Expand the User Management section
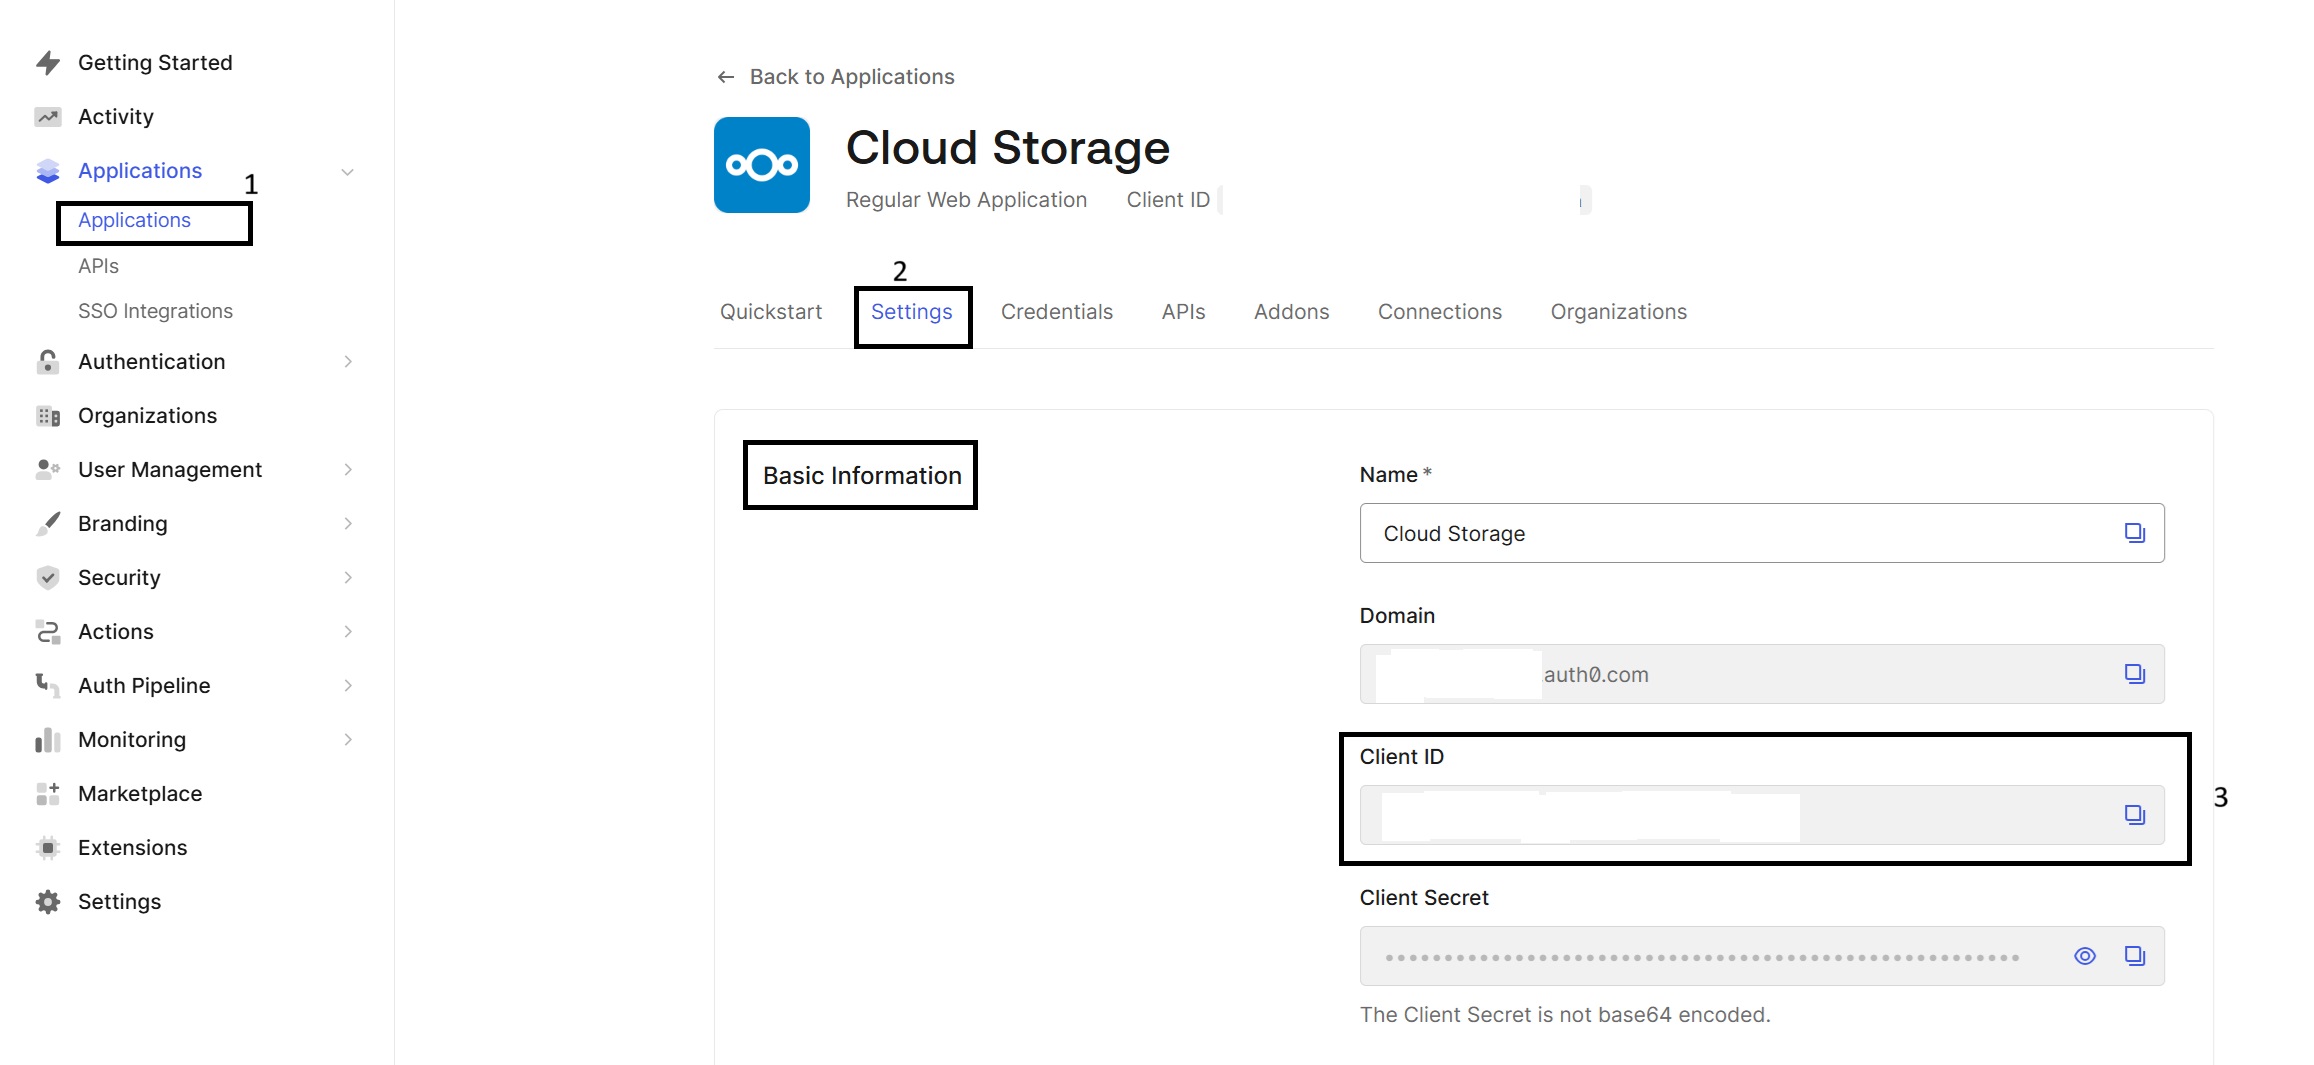The width and height of the screenshot is (2314, 1065). click(347, 470)
